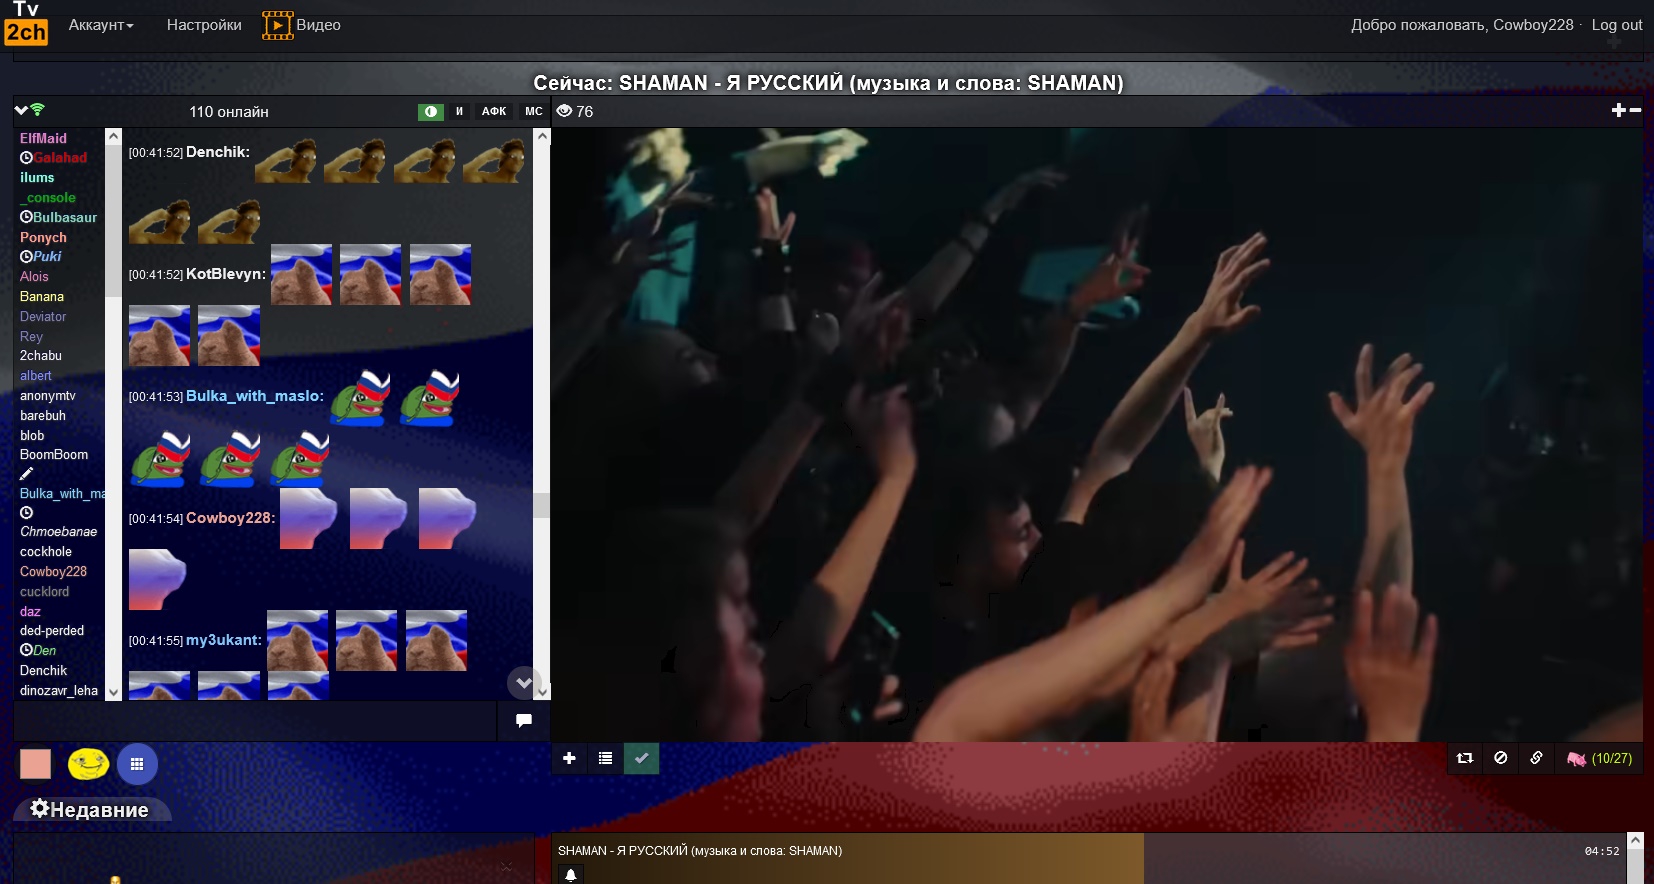
Task: Select user Cowboy228 in the user list
Action: (x=53, y=571)
